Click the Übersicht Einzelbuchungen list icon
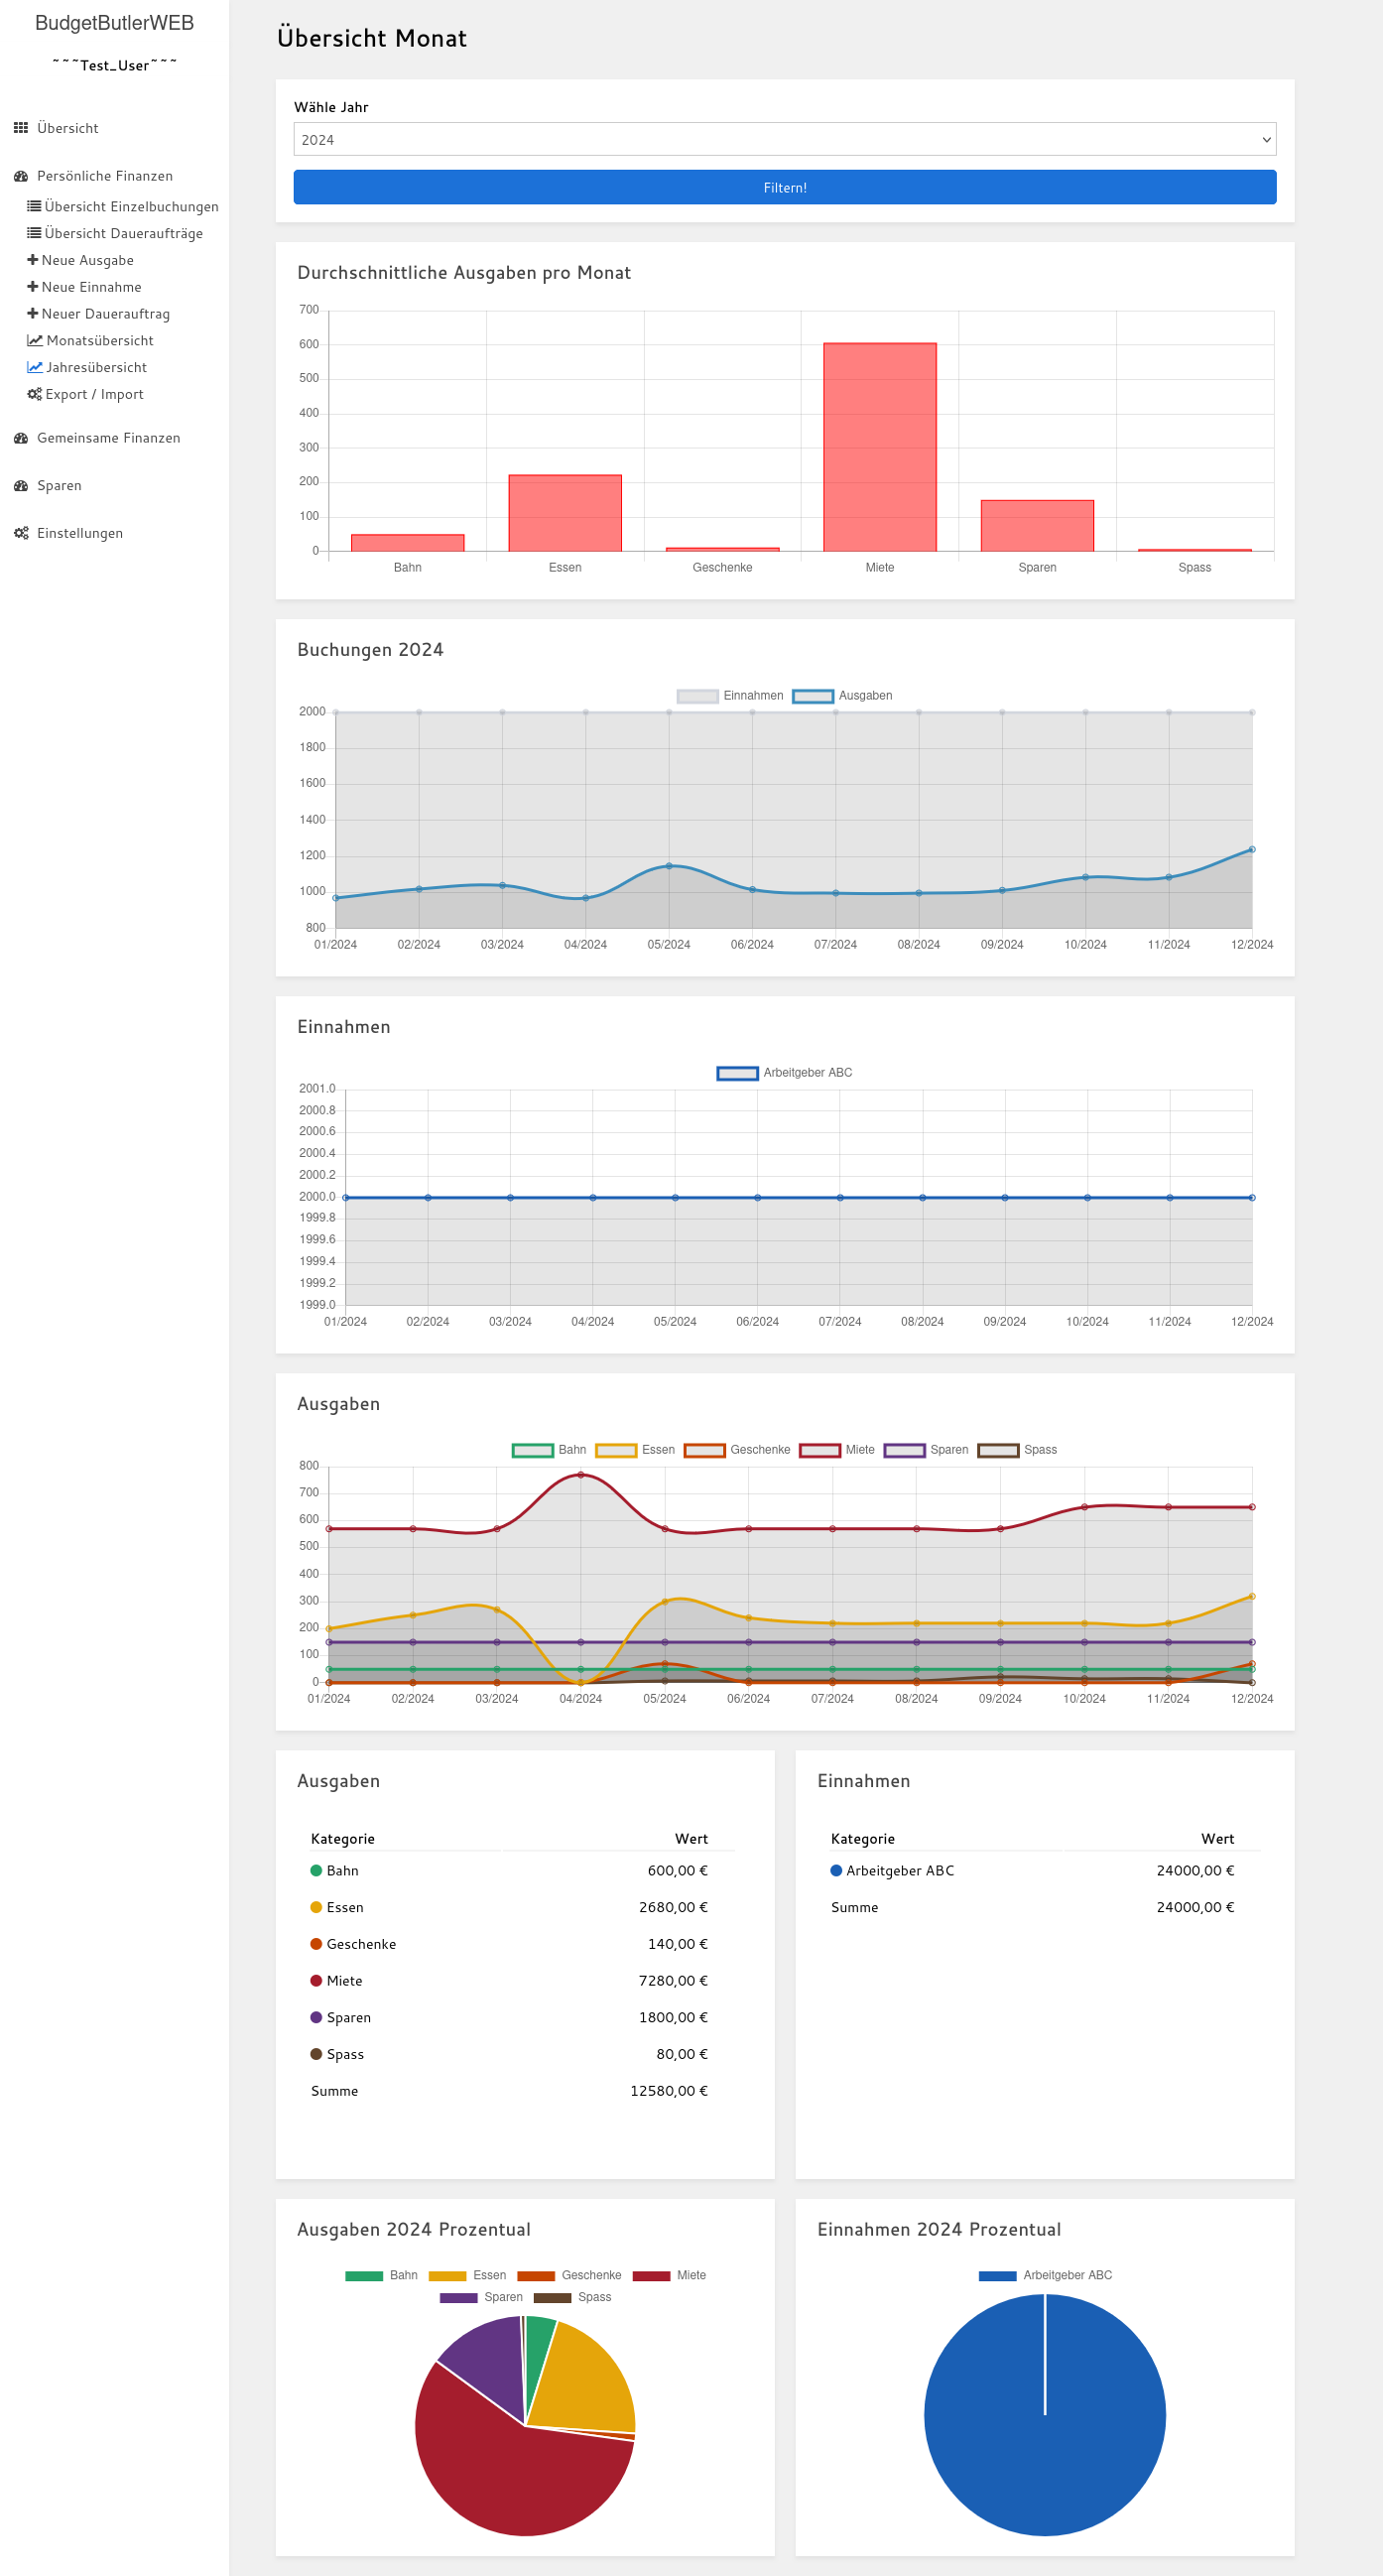1383x2576 pixels. [x=34, y=206]
